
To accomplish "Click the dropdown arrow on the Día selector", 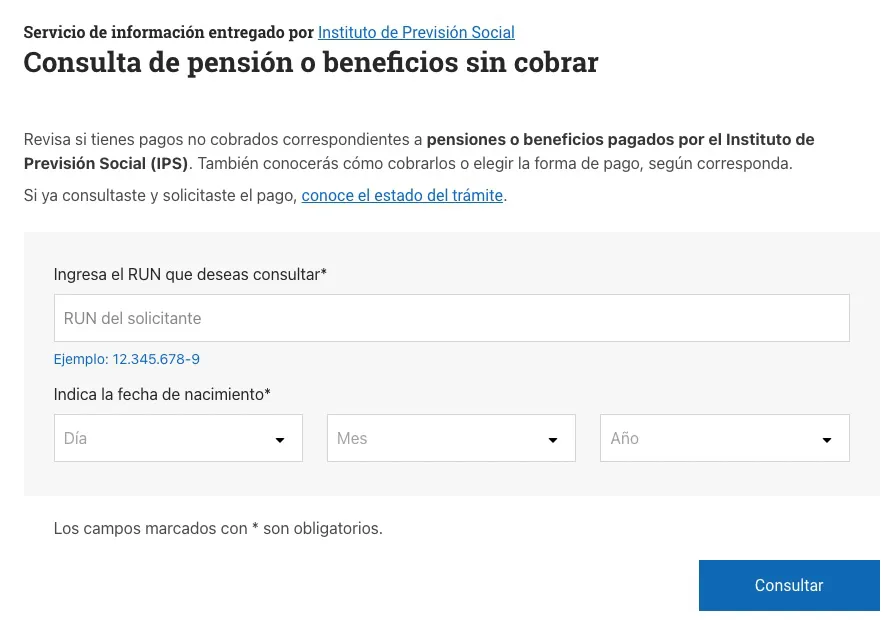I will pos(280,438).
